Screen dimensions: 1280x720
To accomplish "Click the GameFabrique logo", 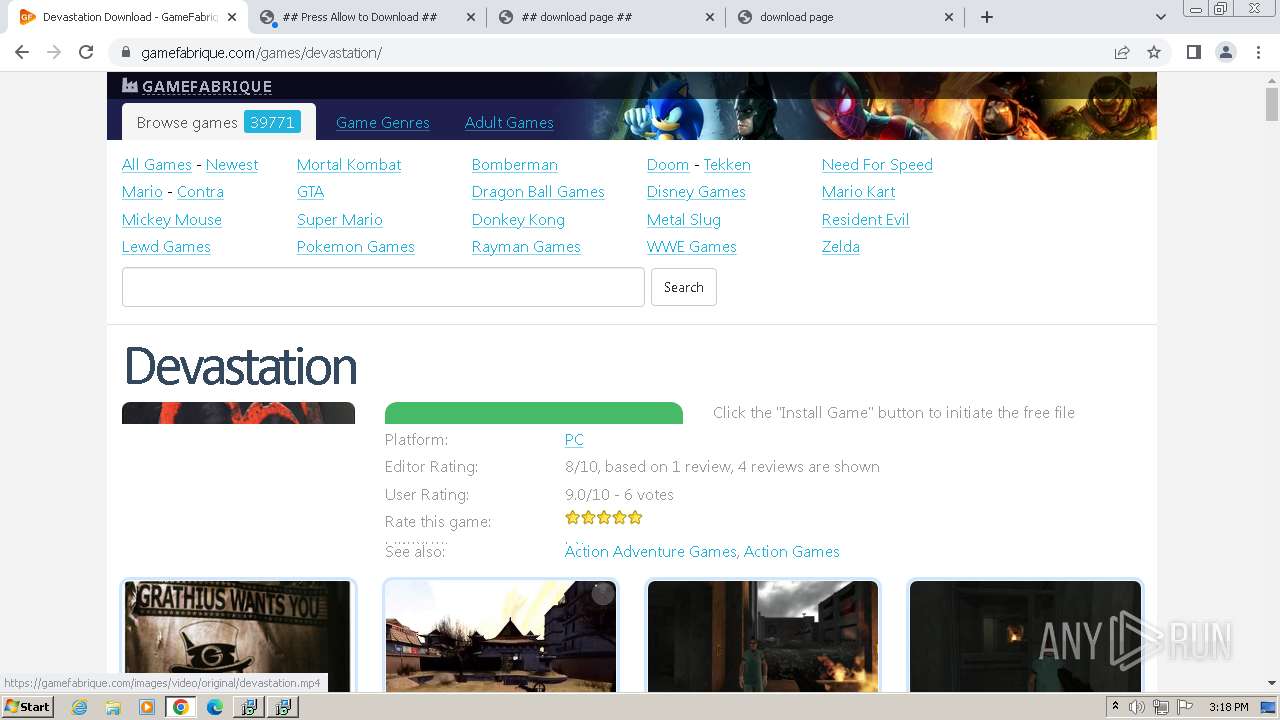I will point(197,86).
